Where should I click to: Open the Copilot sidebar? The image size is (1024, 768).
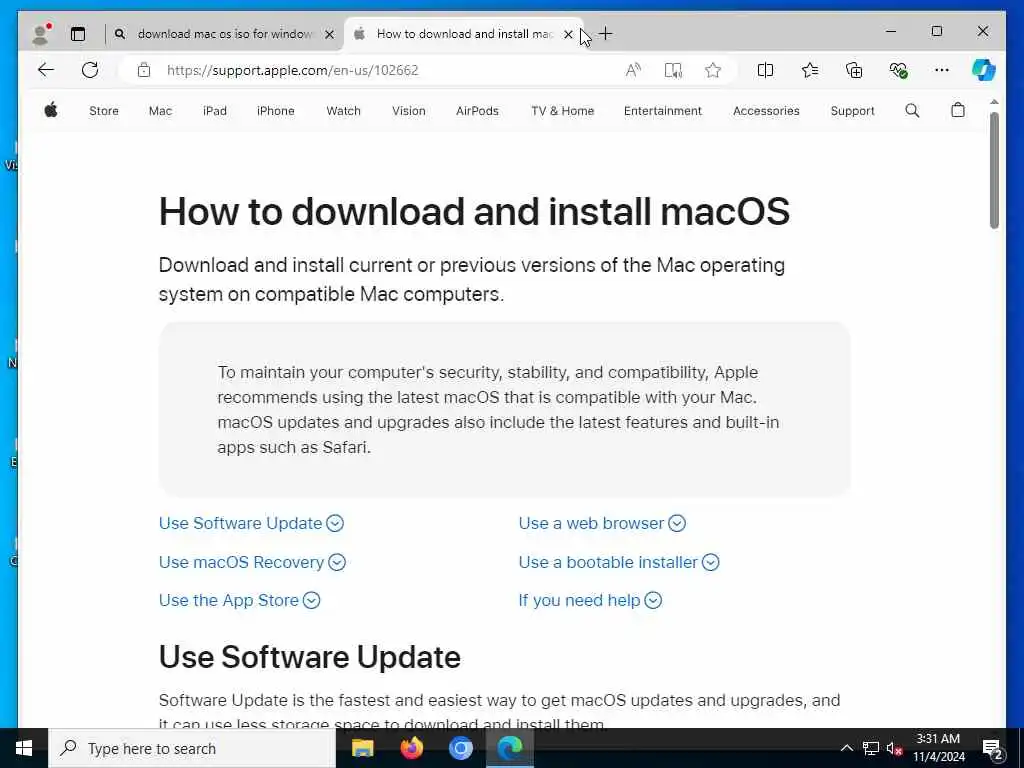pos(983,70)
